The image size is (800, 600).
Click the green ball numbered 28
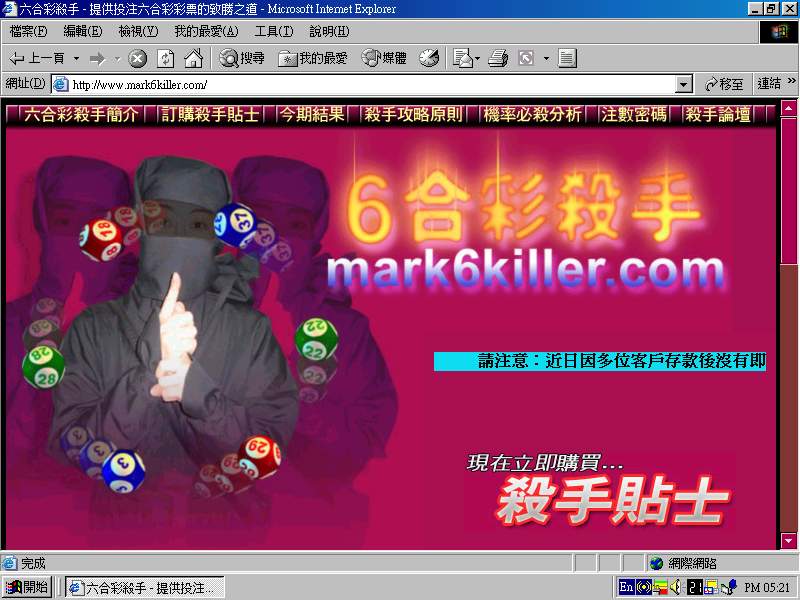click(x=43, y=366)
